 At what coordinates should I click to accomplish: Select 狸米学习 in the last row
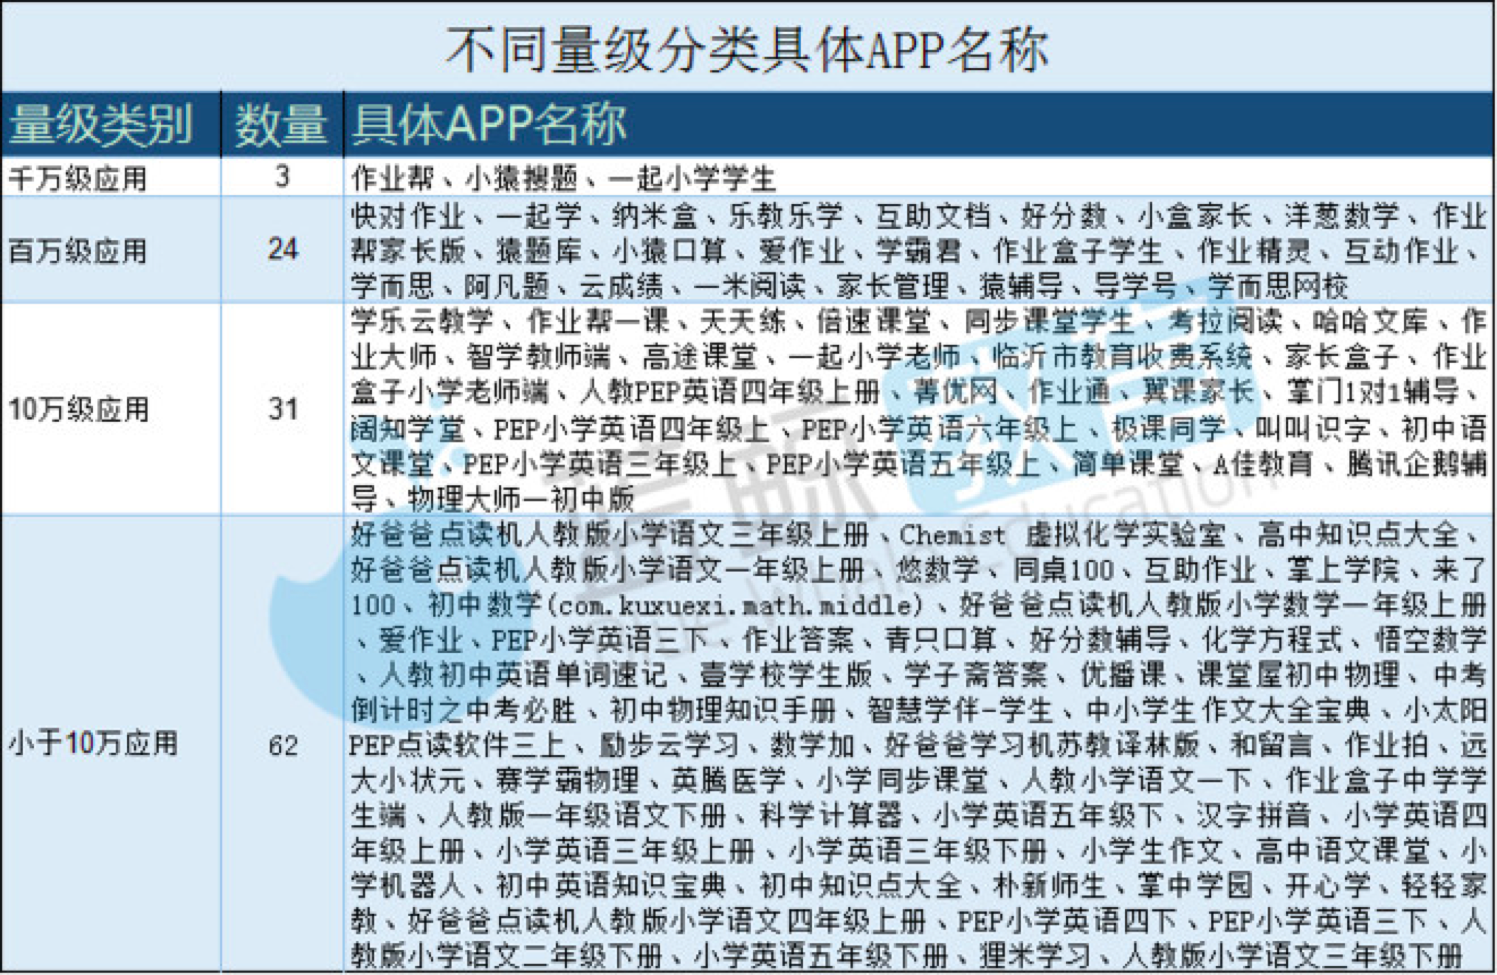[x=1035, y=955]
